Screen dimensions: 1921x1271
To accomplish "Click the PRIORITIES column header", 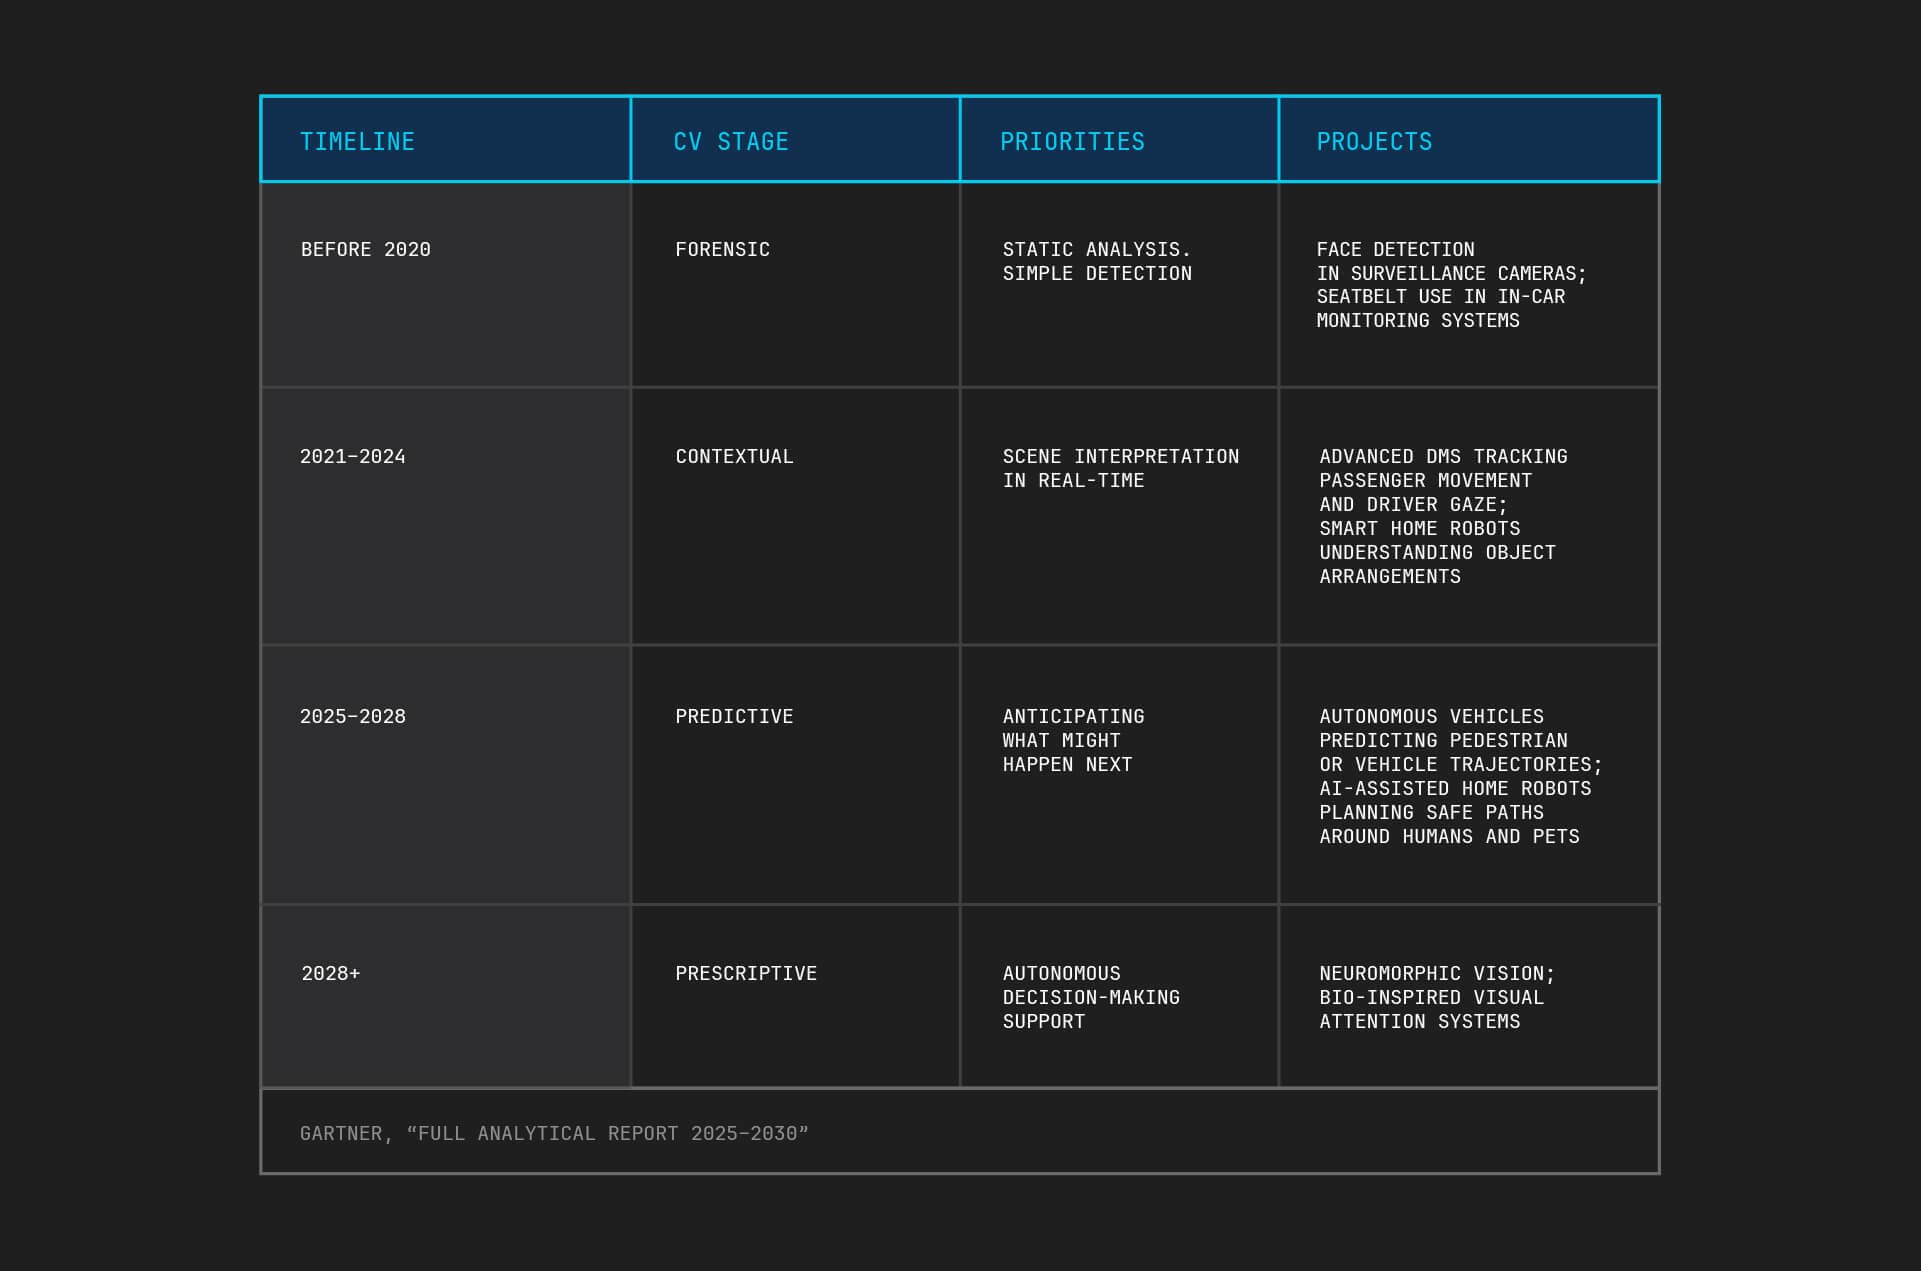I will (1119, 139).
